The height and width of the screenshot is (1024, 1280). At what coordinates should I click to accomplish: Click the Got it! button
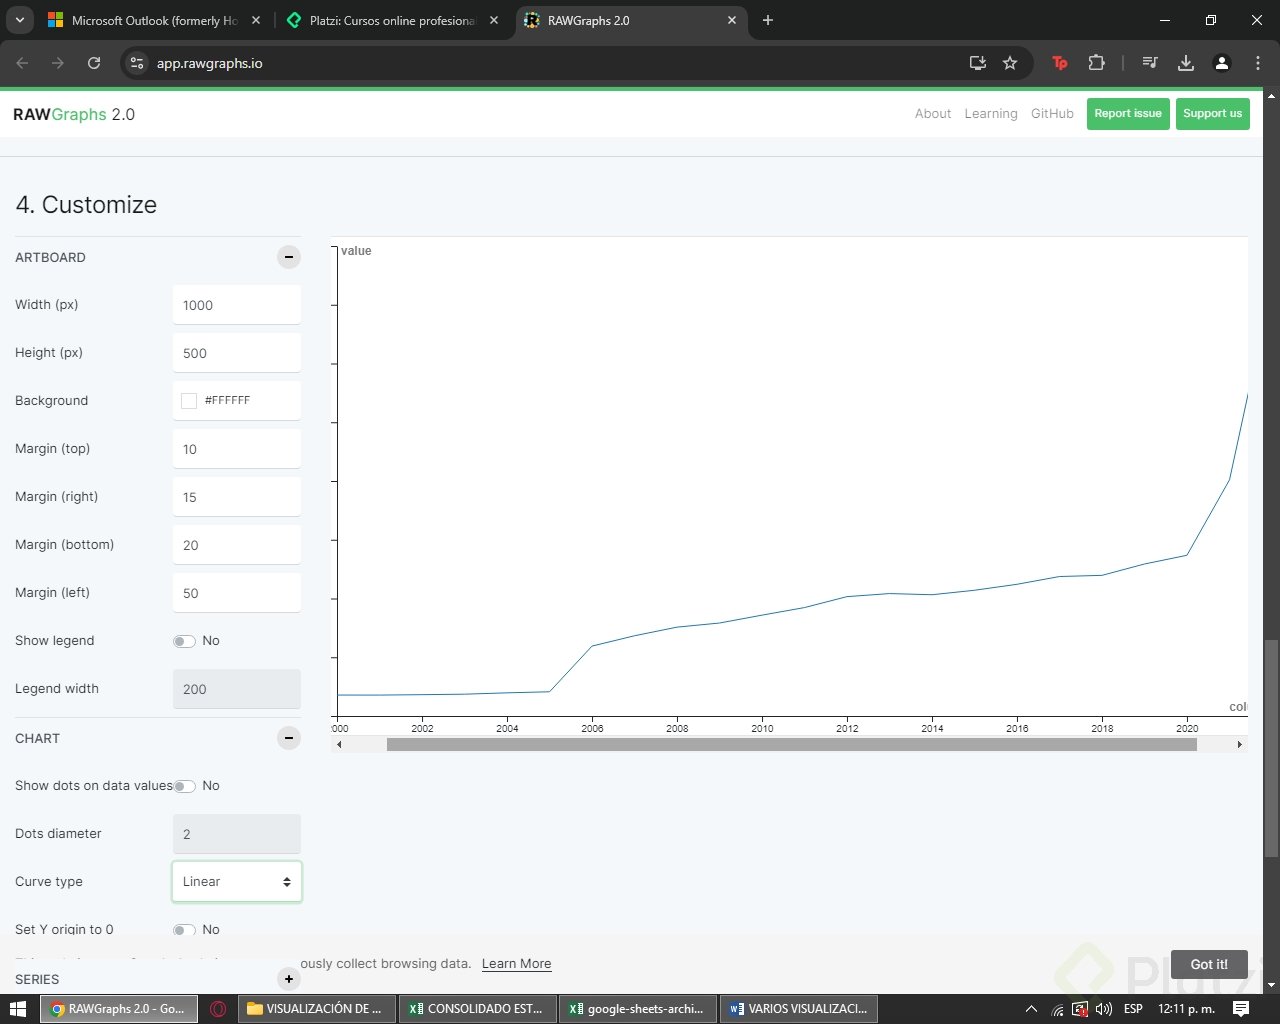[1209, 964]
